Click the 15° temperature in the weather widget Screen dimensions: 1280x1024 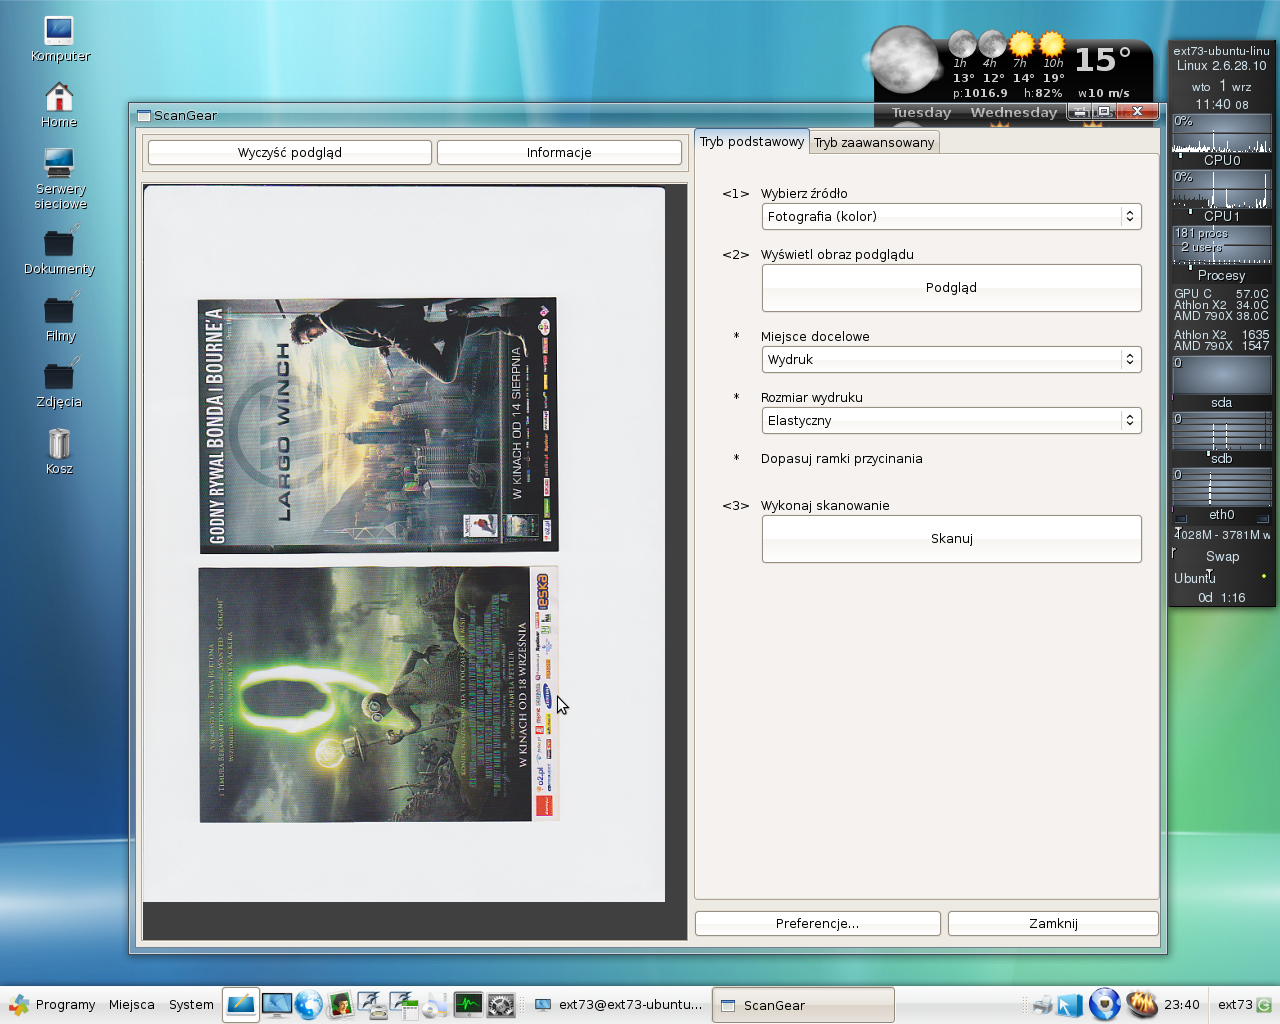tap(1103, 60)
